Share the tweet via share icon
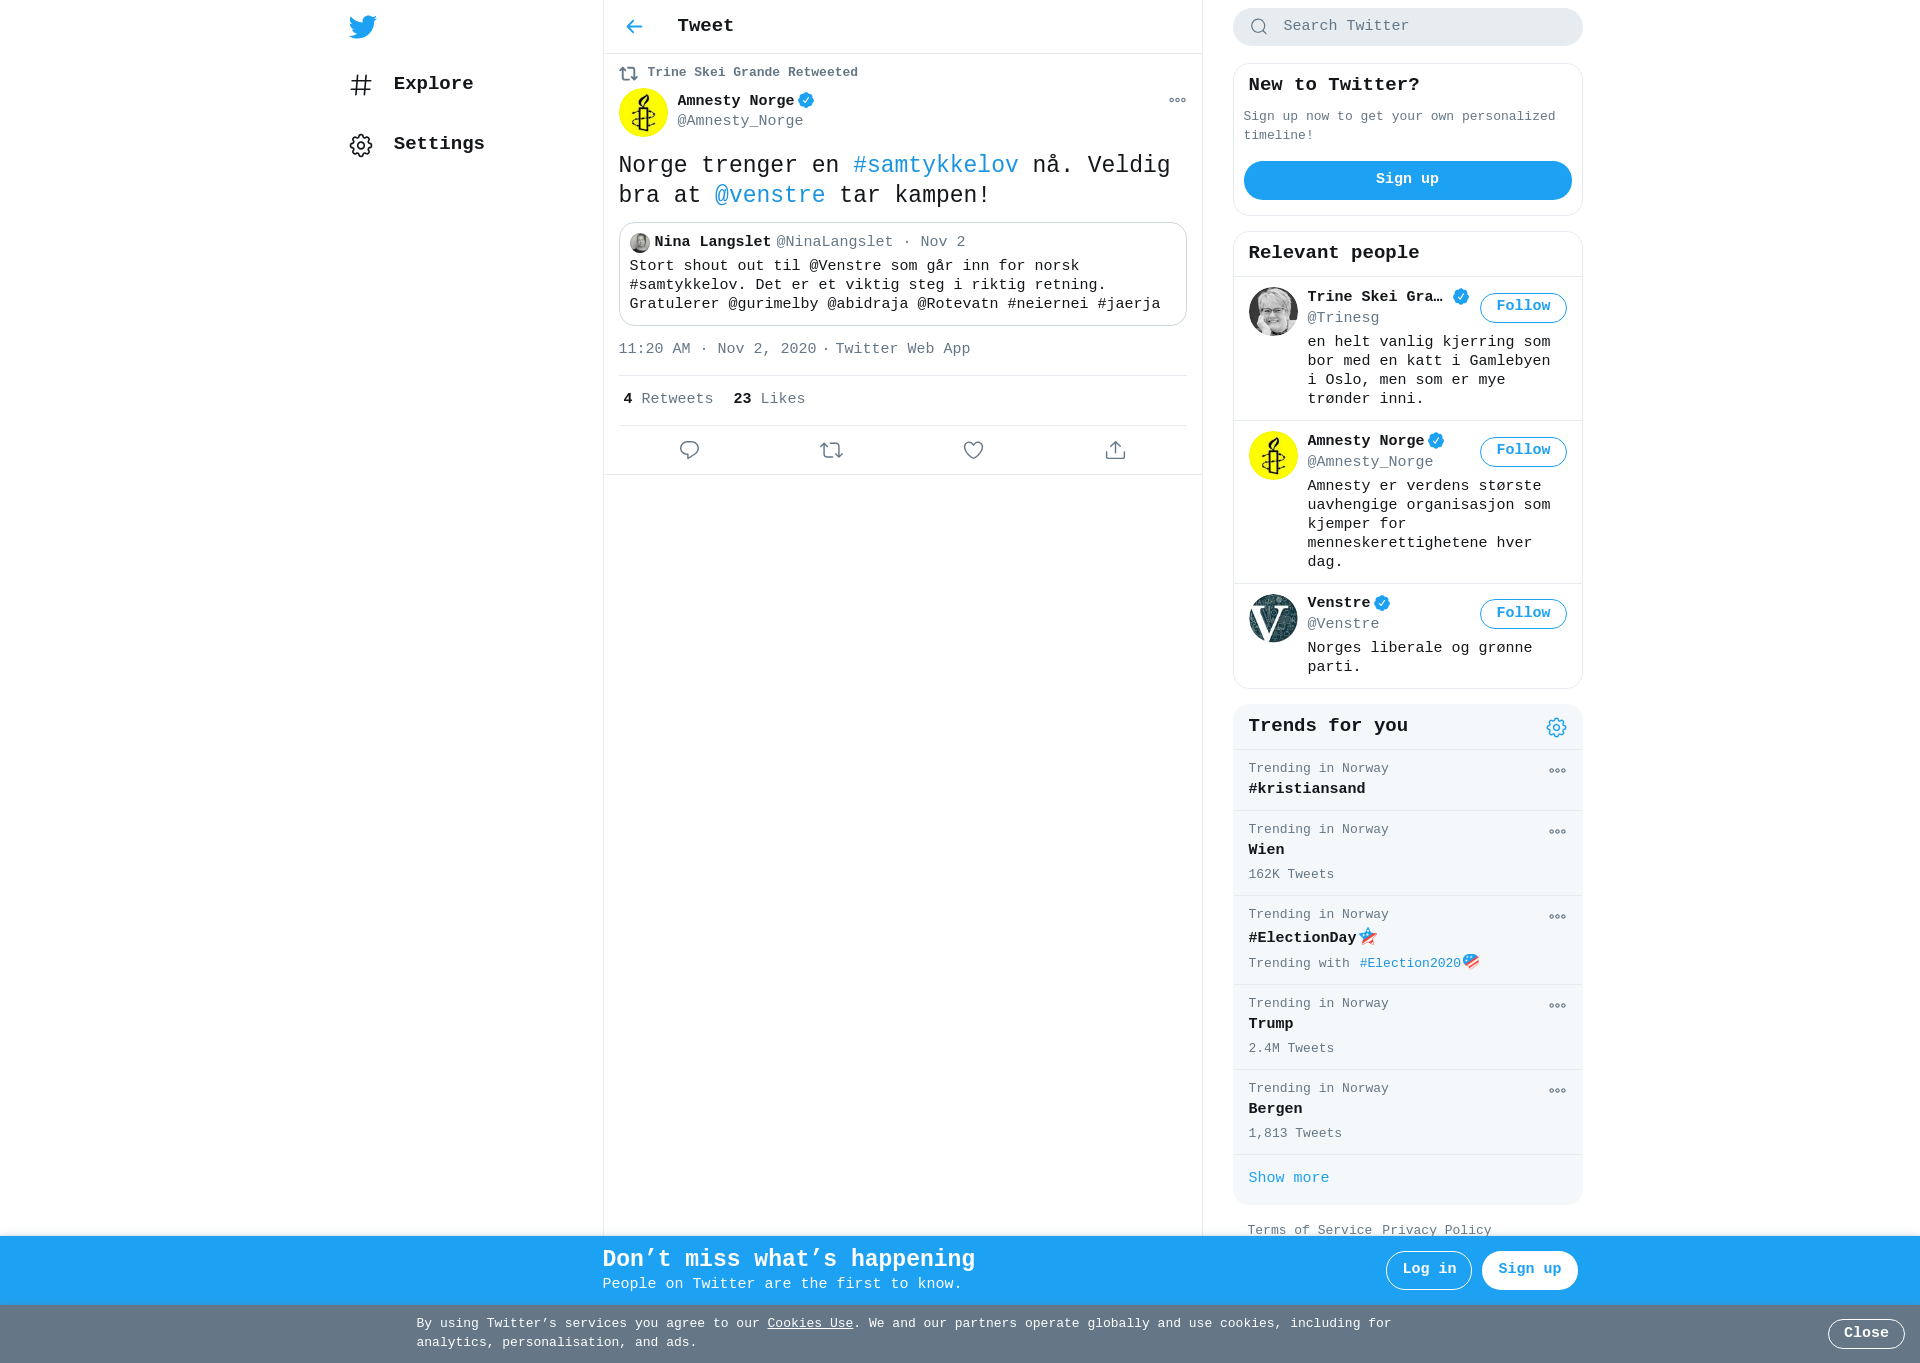The image size is (1920, 1363). 1115,450
